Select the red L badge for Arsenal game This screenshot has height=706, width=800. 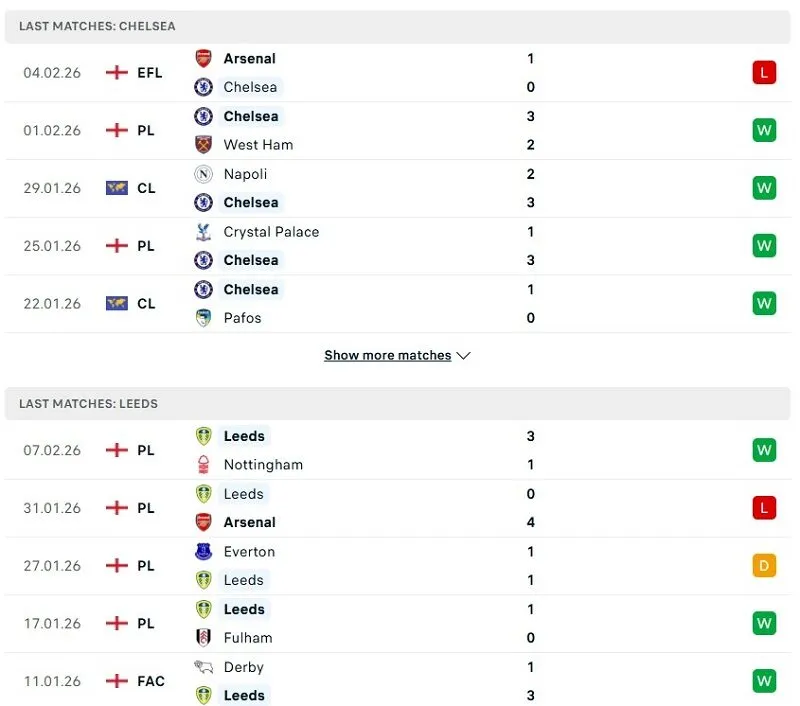[763, 72]
